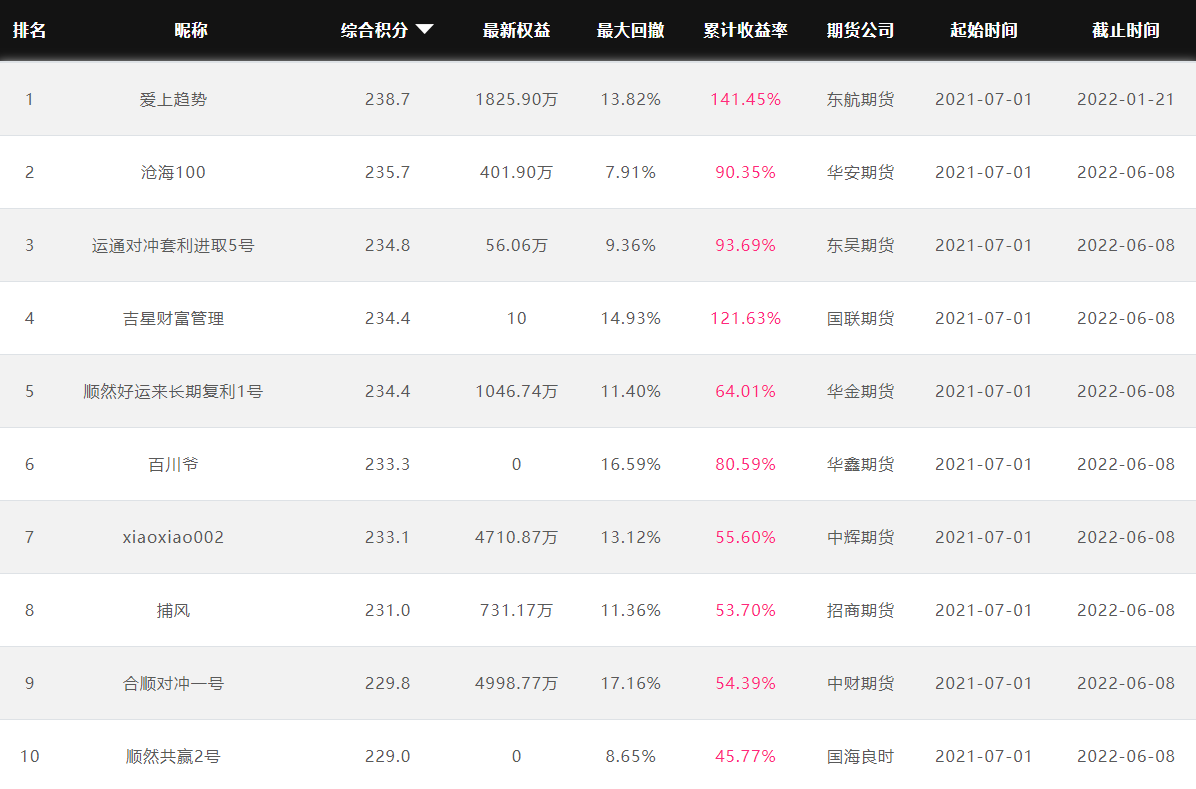Select score 233.1
The height and width of the screenshot is (789, 1196).
387,537
